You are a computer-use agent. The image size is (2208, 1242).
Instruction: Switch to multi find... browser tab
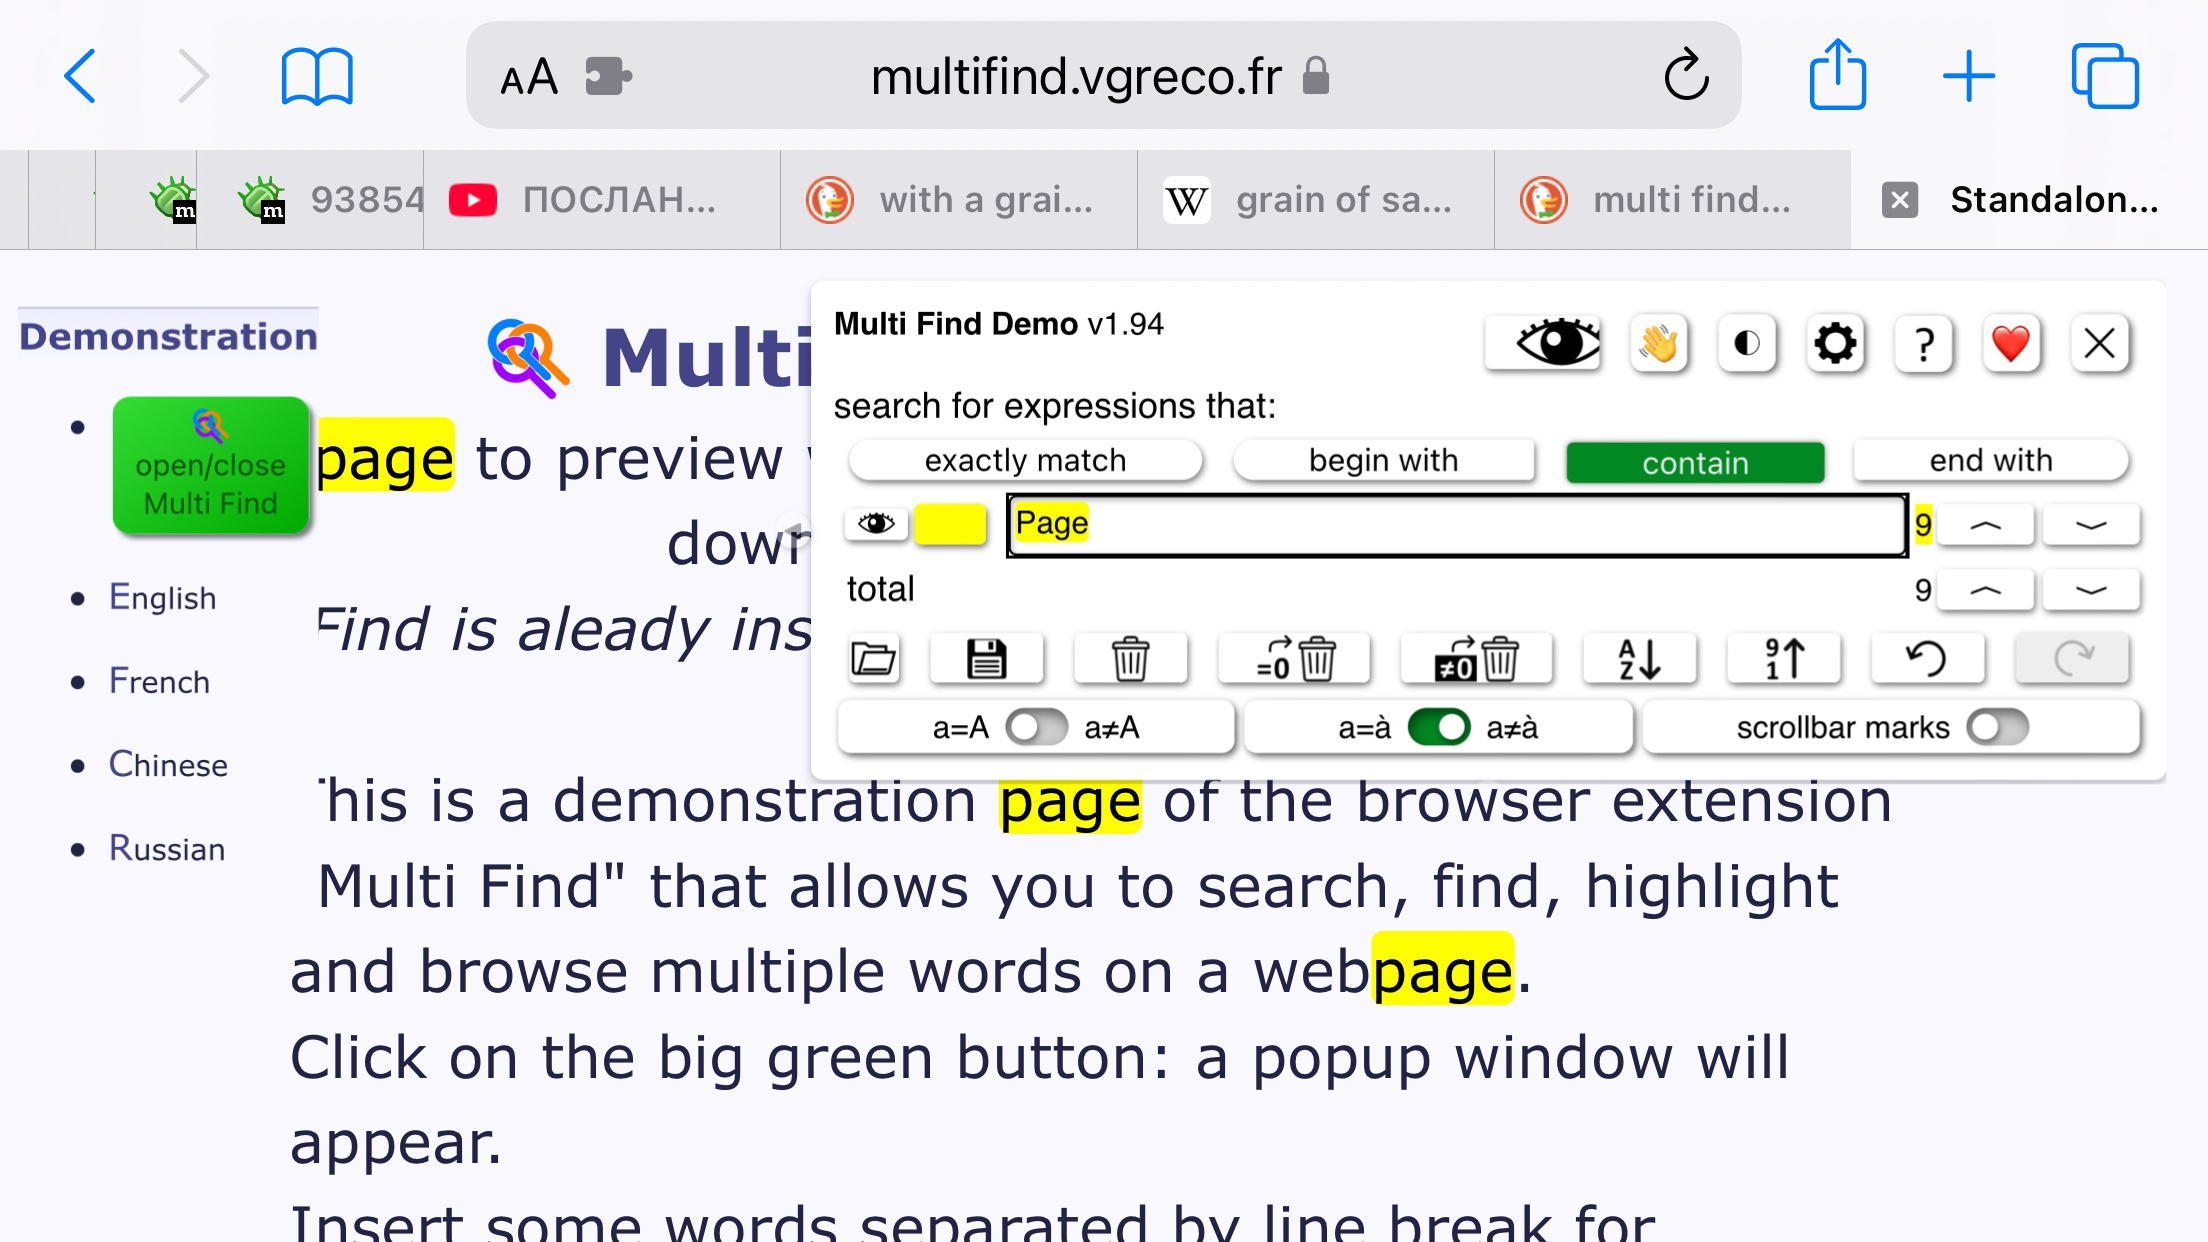pos(1672,200)
